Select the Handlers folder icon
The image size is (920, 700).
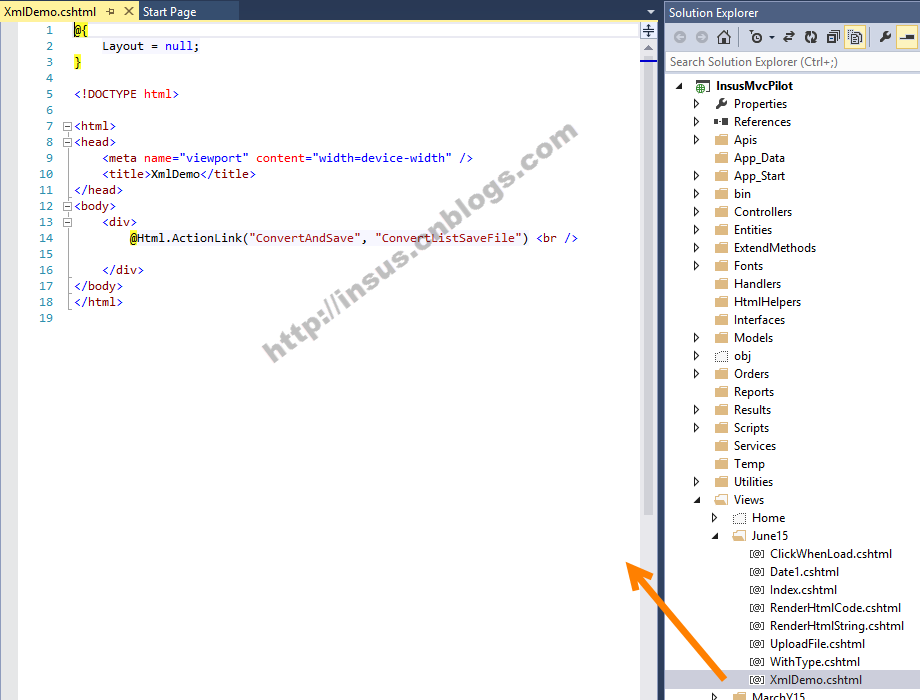click(721, 284)
